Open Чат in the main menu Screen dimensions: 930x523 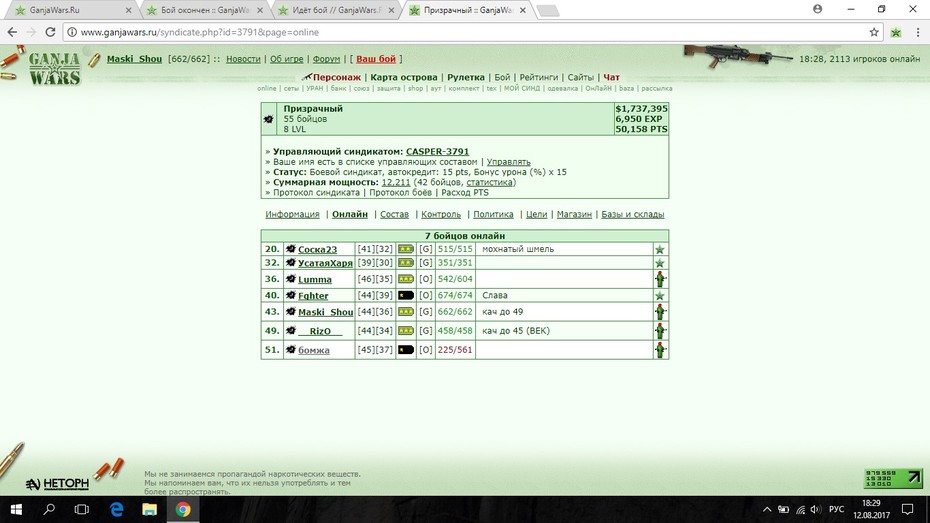[x=611, y=77]
